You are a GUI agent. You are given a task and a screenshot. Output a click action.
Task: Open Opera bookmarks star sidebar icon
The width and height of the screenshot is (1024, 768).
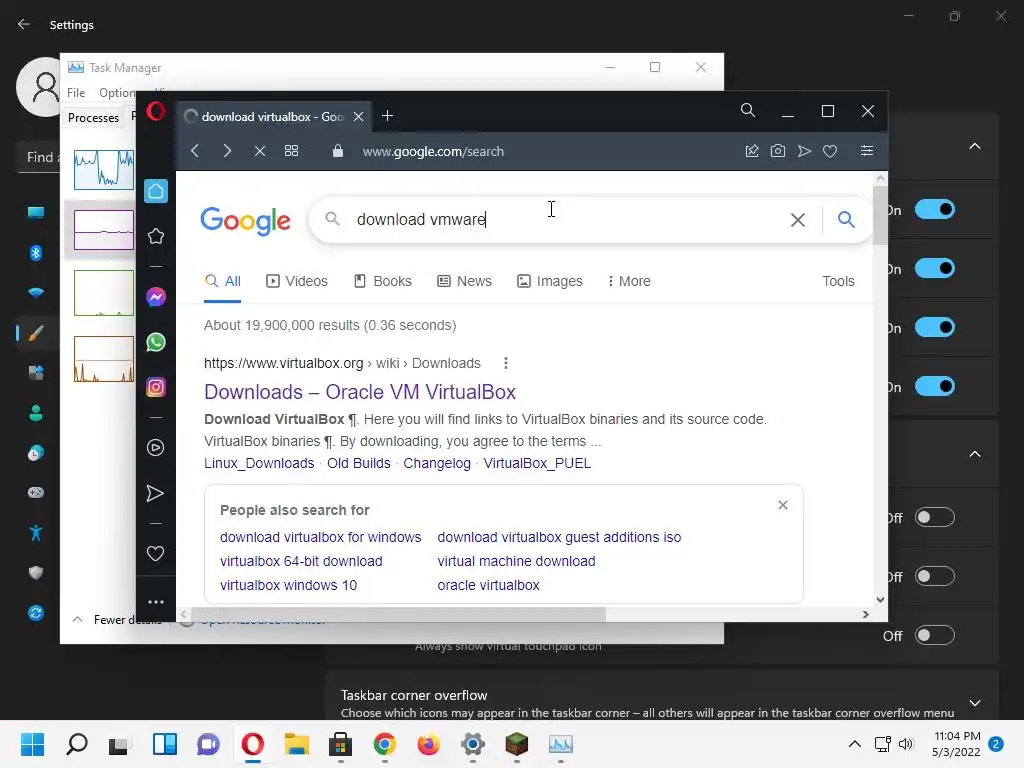pos(155,236)
